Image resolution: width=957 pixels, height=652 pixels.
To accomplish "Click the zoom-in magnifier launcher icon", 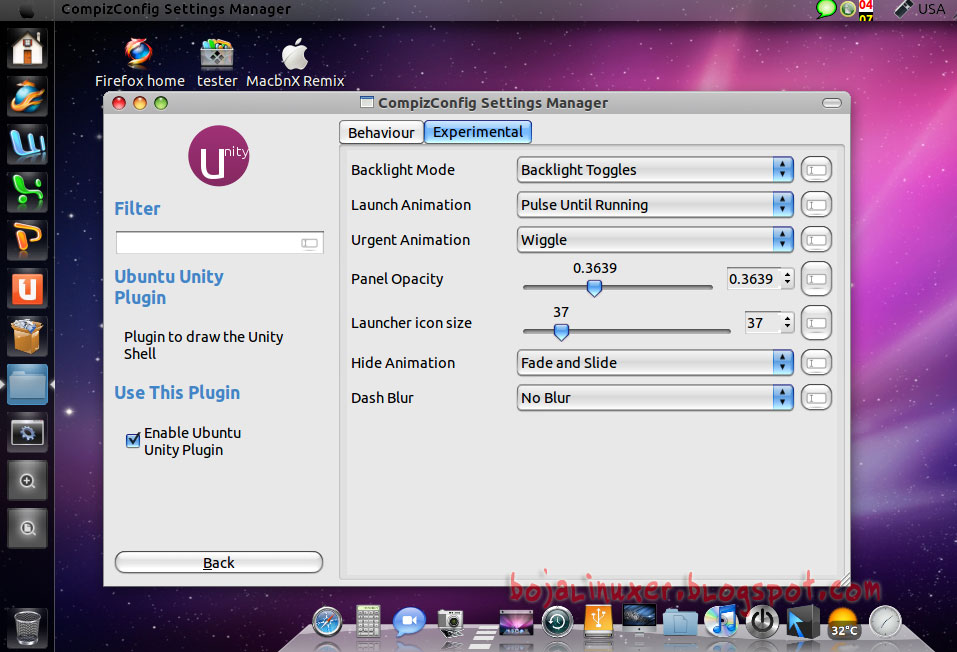I will coord(27,481).
